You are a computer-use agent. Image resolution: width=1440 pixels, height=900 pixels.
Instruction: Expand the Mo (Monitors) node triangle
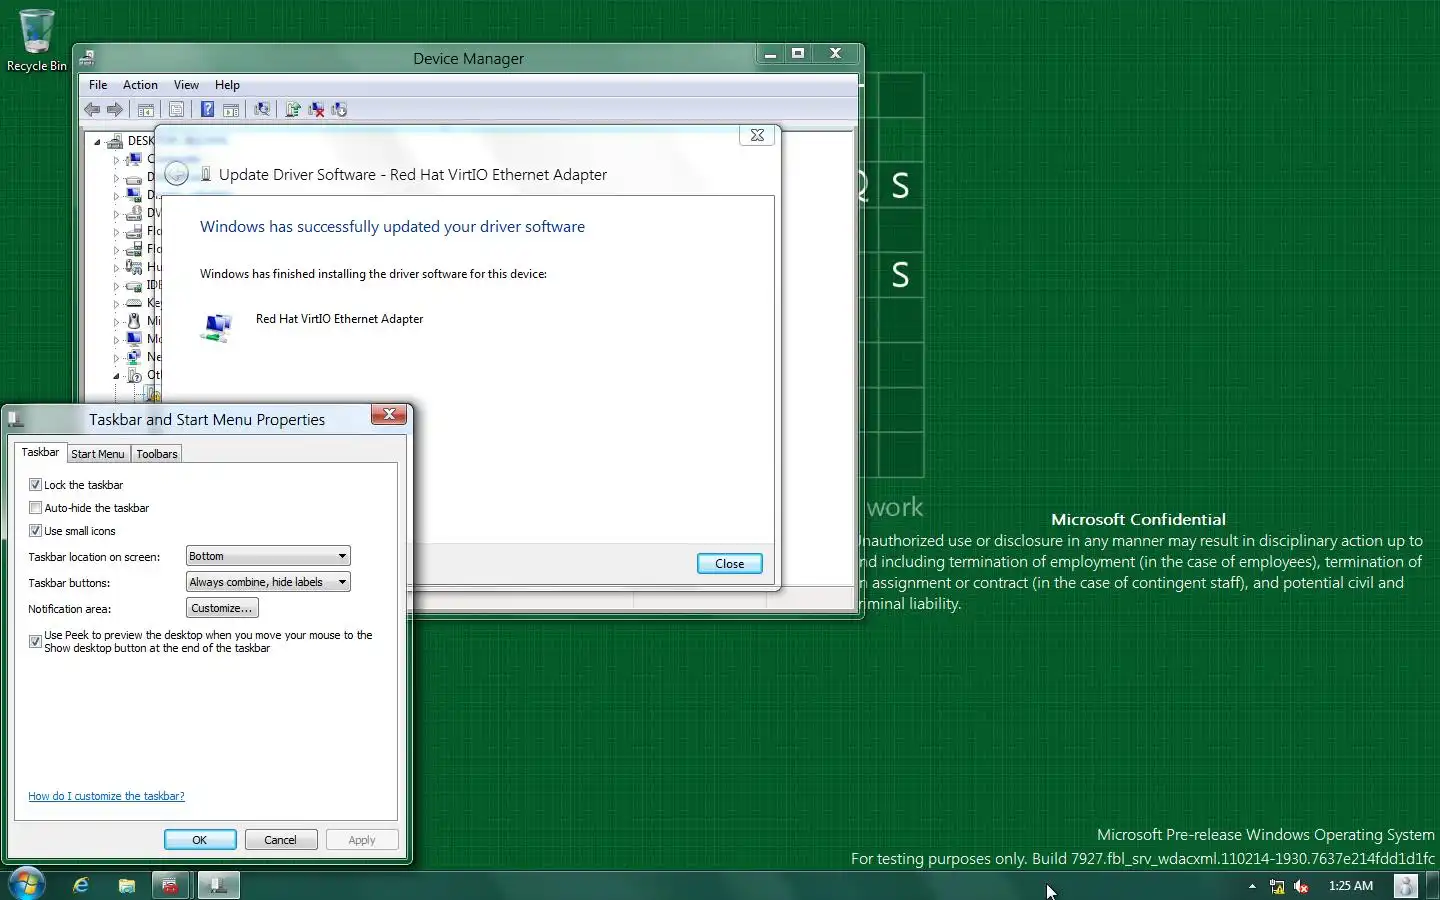[x=116, y=340]
